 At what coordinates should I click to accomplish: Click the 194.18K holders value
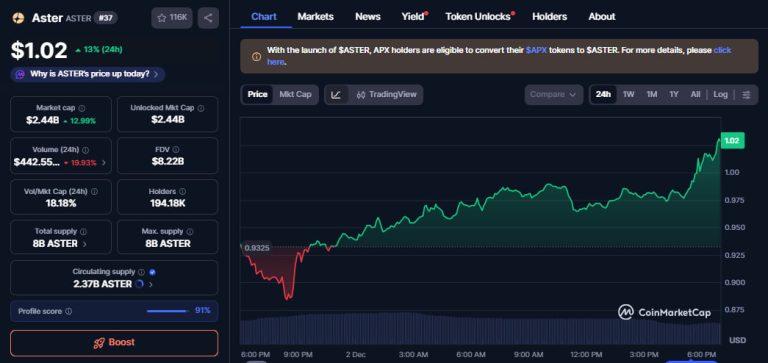pyautogui.click(x=168, y=203)
